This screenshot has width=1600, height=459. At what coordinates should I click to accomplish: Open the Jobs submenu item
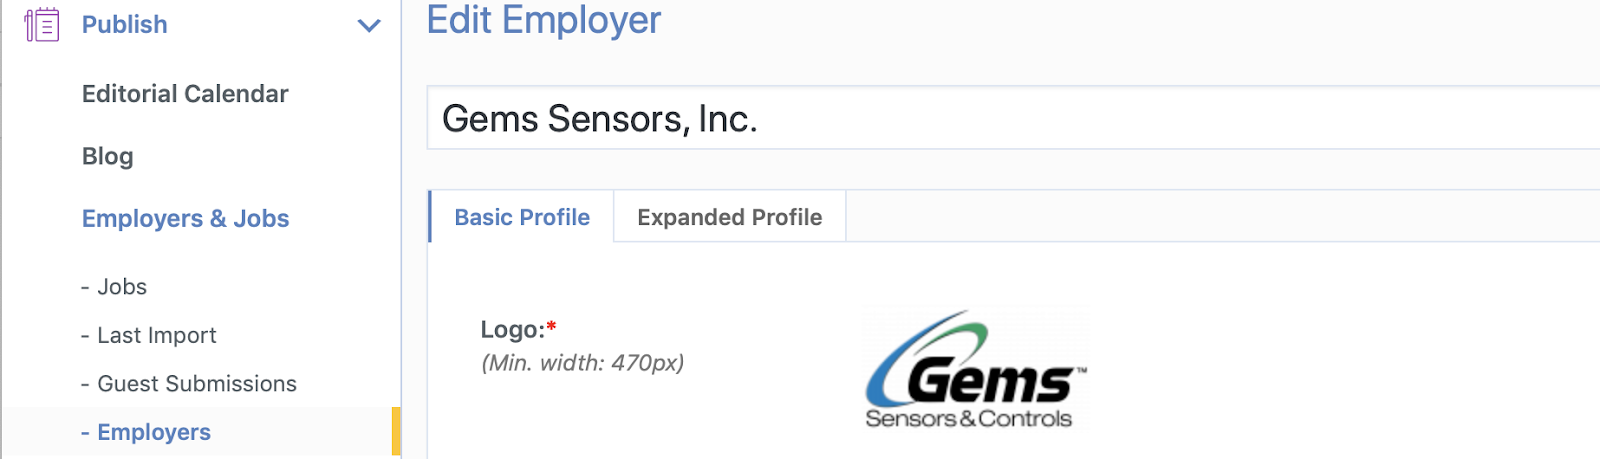coord(122,287)
